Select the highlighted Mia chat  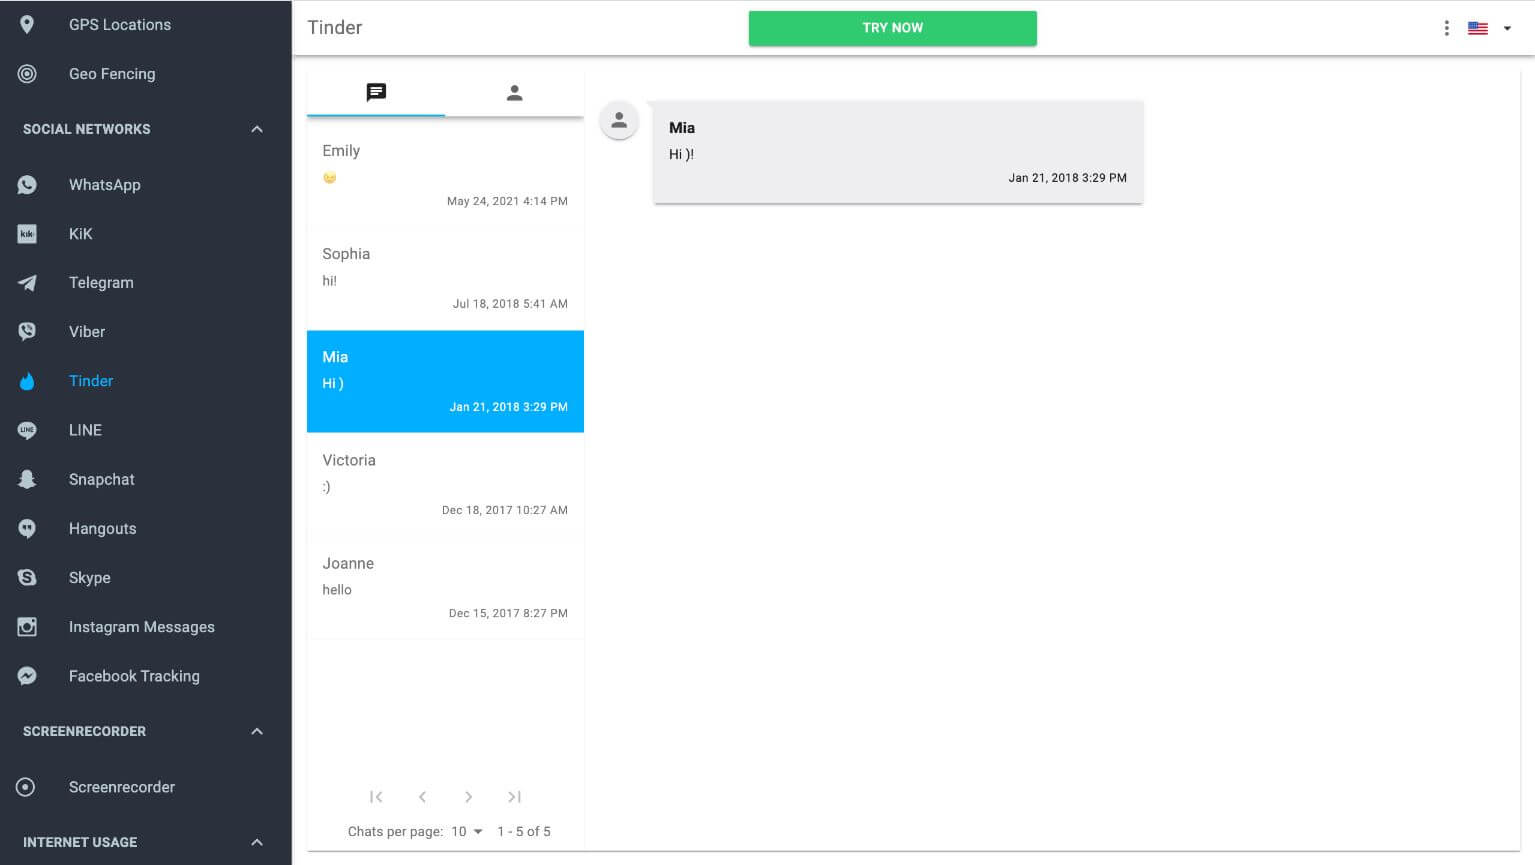click(445, 381)
